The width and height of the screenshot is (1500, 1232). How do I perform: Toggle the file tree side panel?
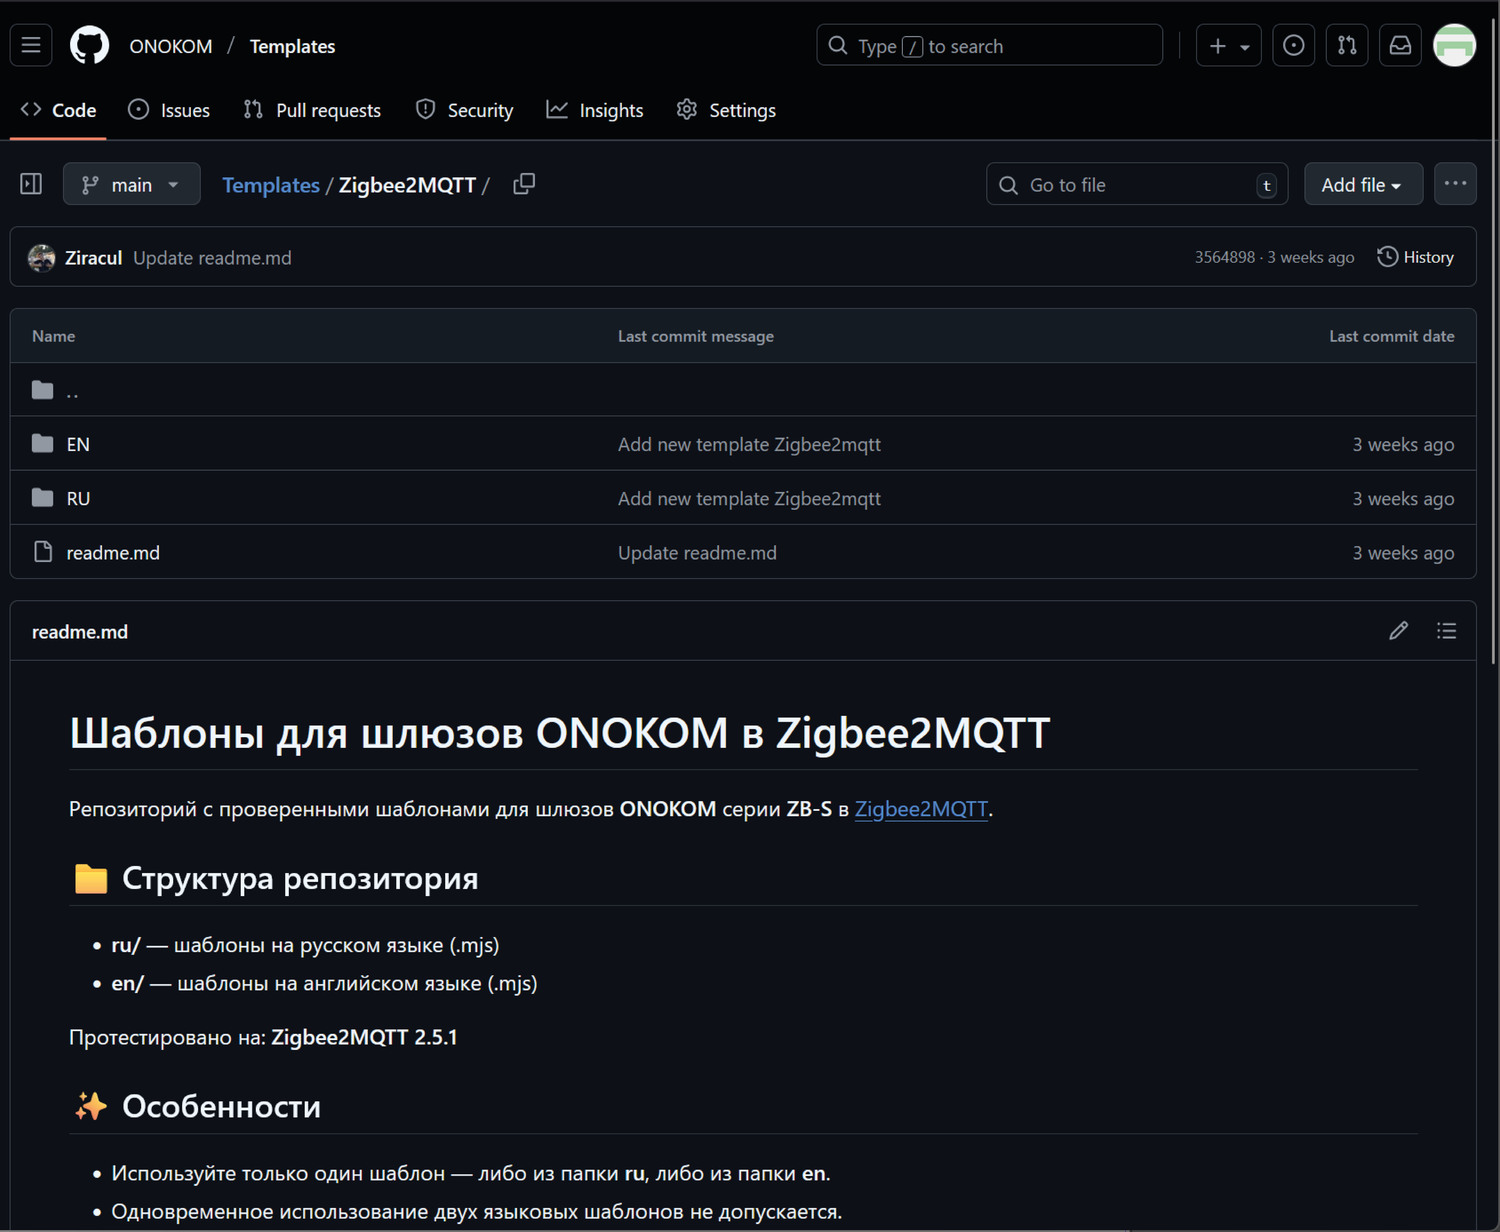click(x=31, y=184)
